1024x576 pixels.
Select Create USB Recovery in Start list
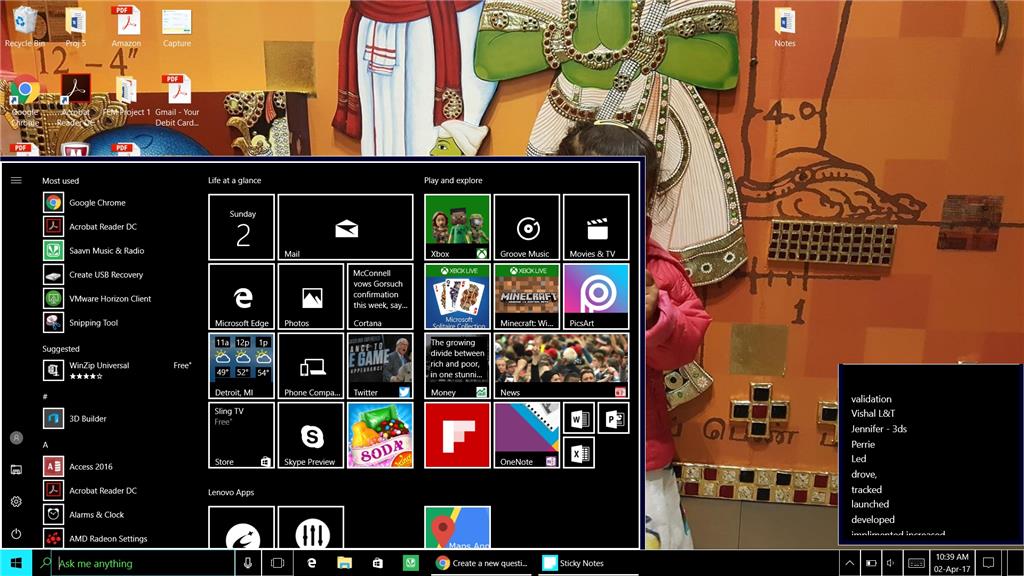(x=119, y=275)
